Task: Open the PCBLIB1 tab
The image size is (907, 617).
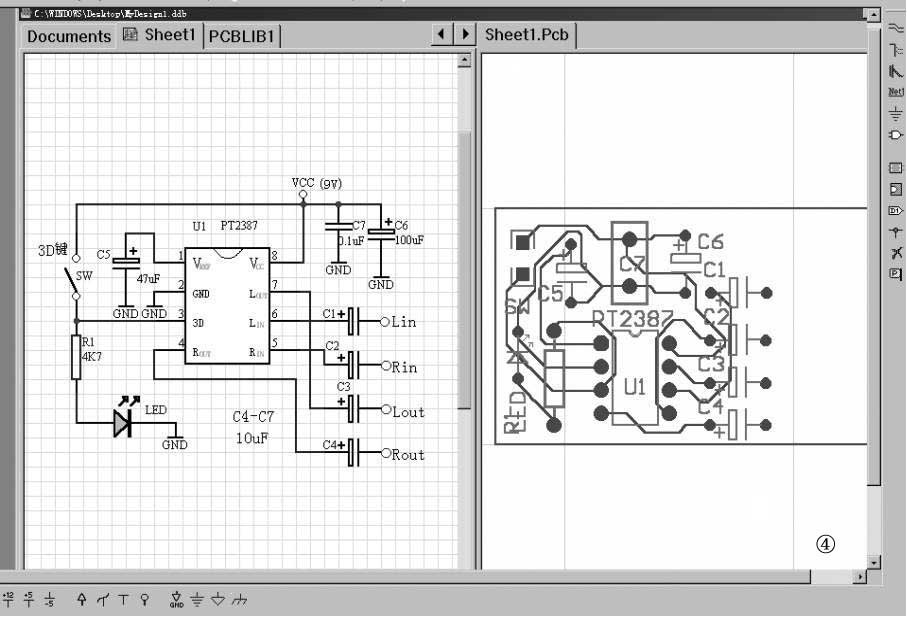Action: coord(244,36)
